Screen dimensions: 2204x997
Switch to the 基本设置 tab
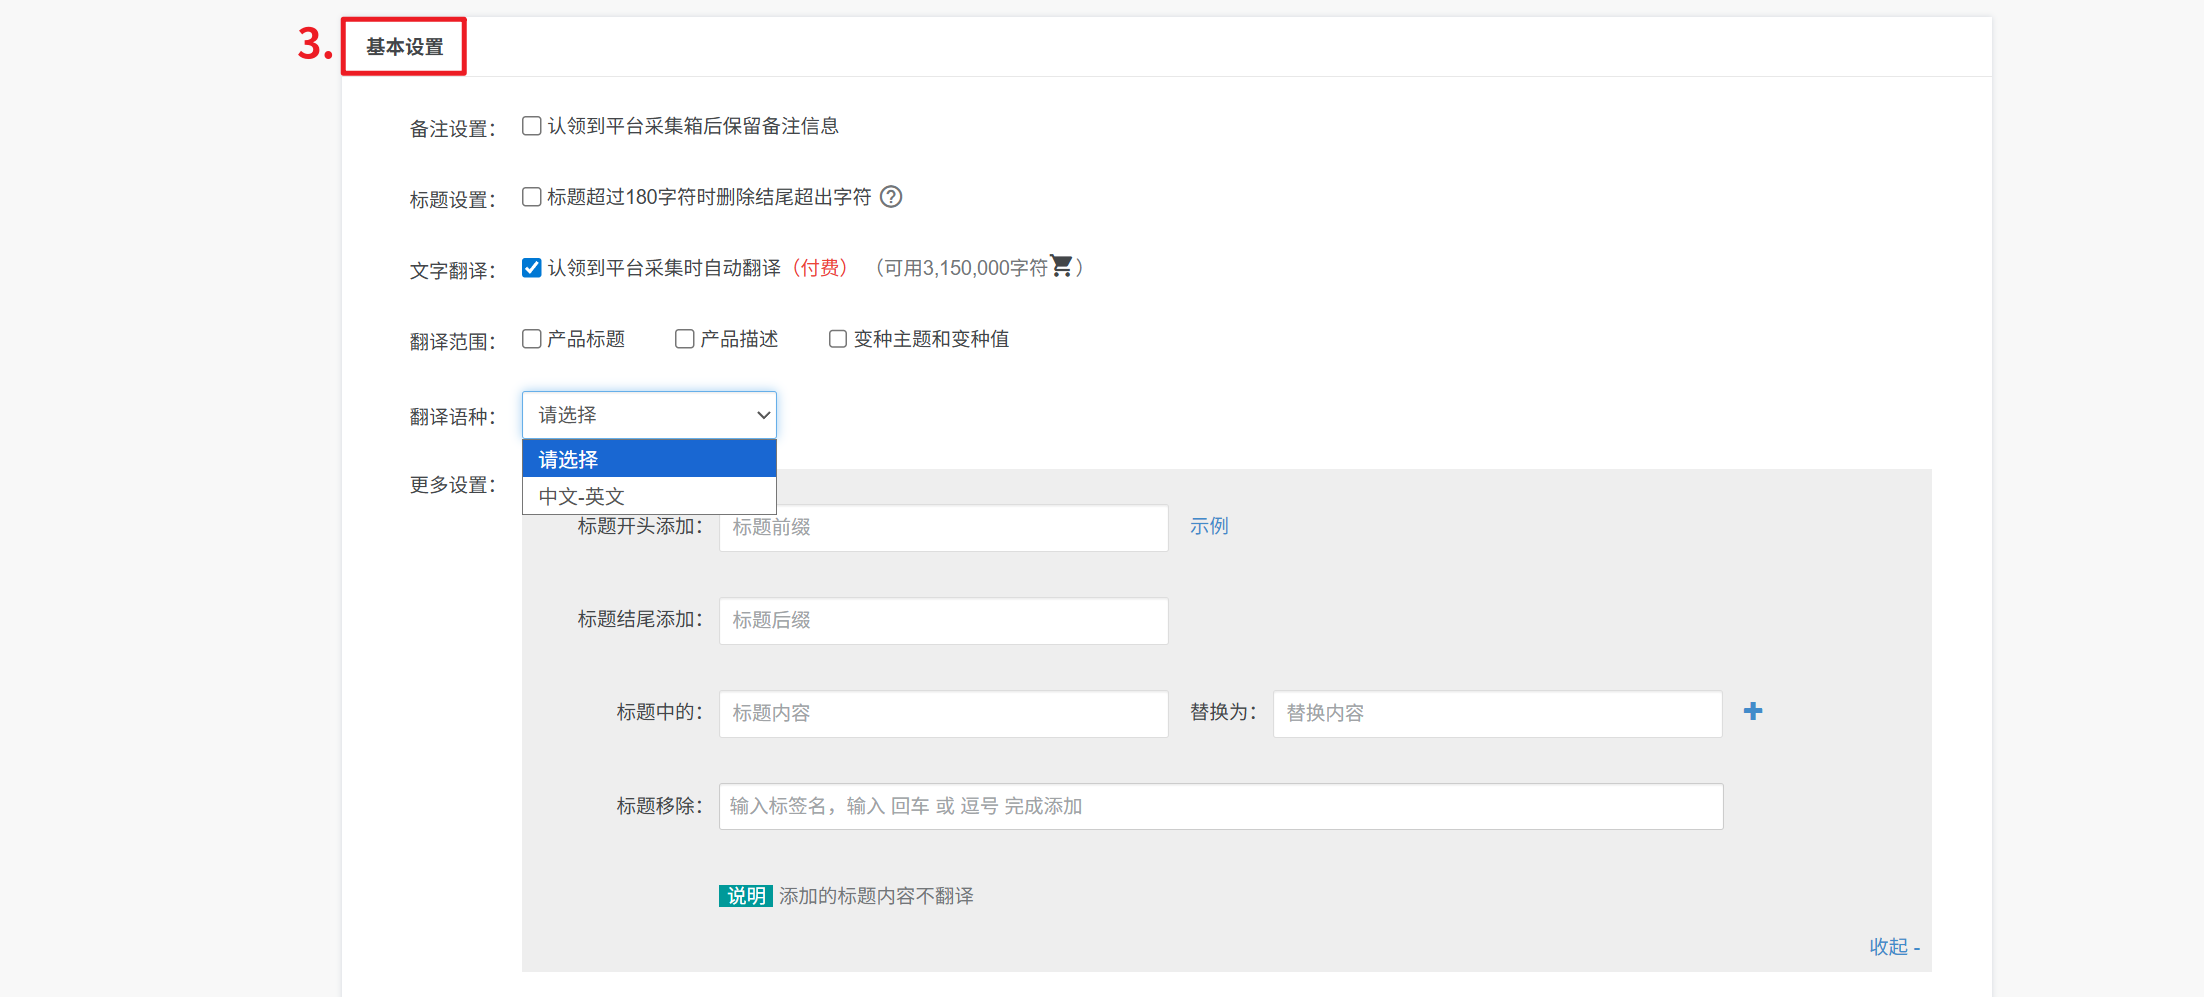(x=404, y=47)
